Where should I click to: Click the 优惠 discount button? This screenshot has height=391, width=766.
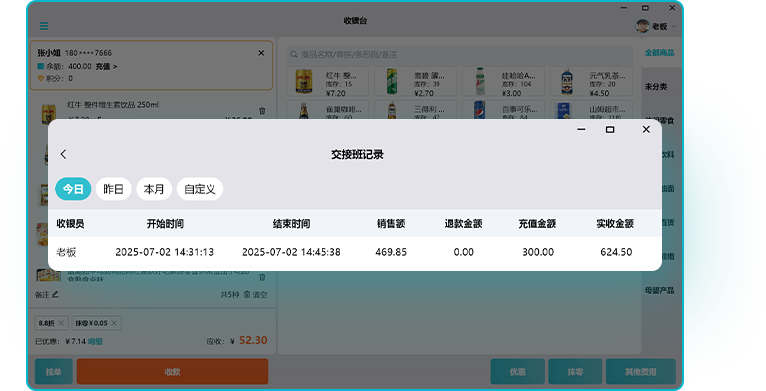[517, 372]
